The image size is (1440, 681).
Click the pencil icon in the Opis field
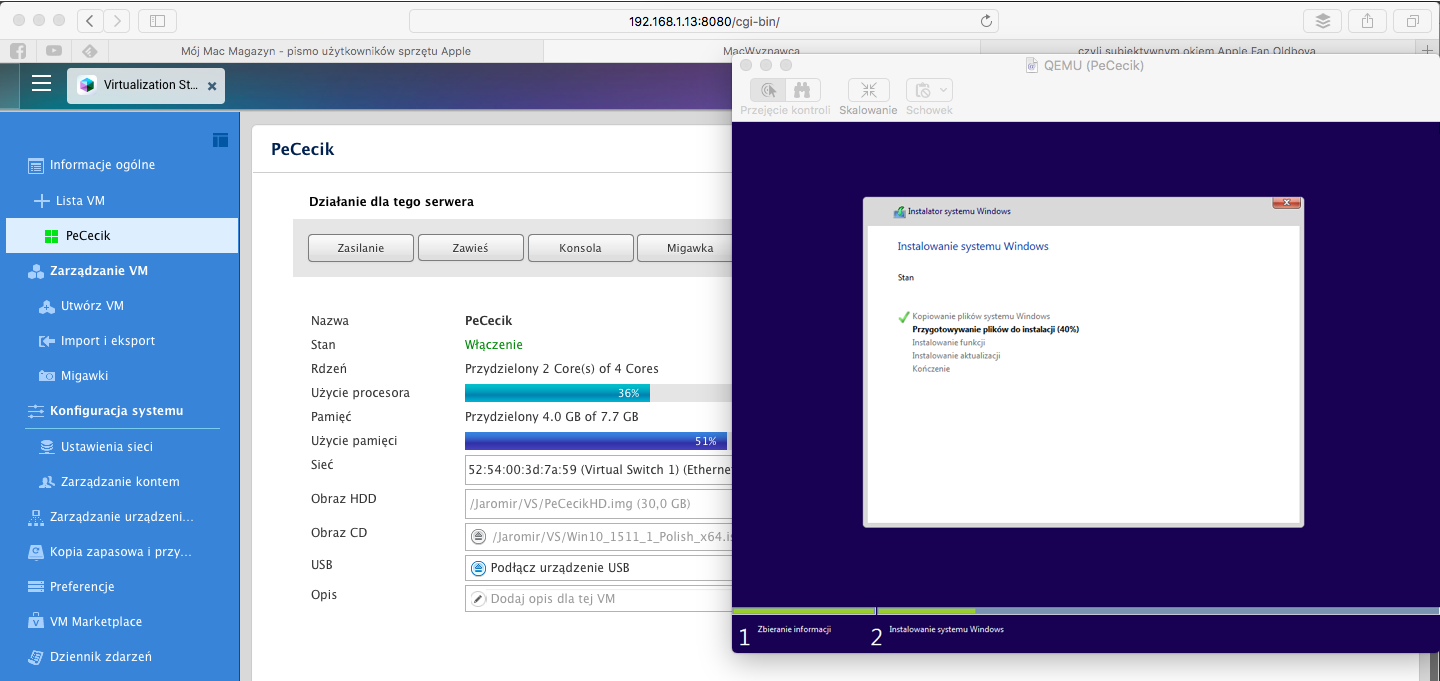tap(478, 599)
